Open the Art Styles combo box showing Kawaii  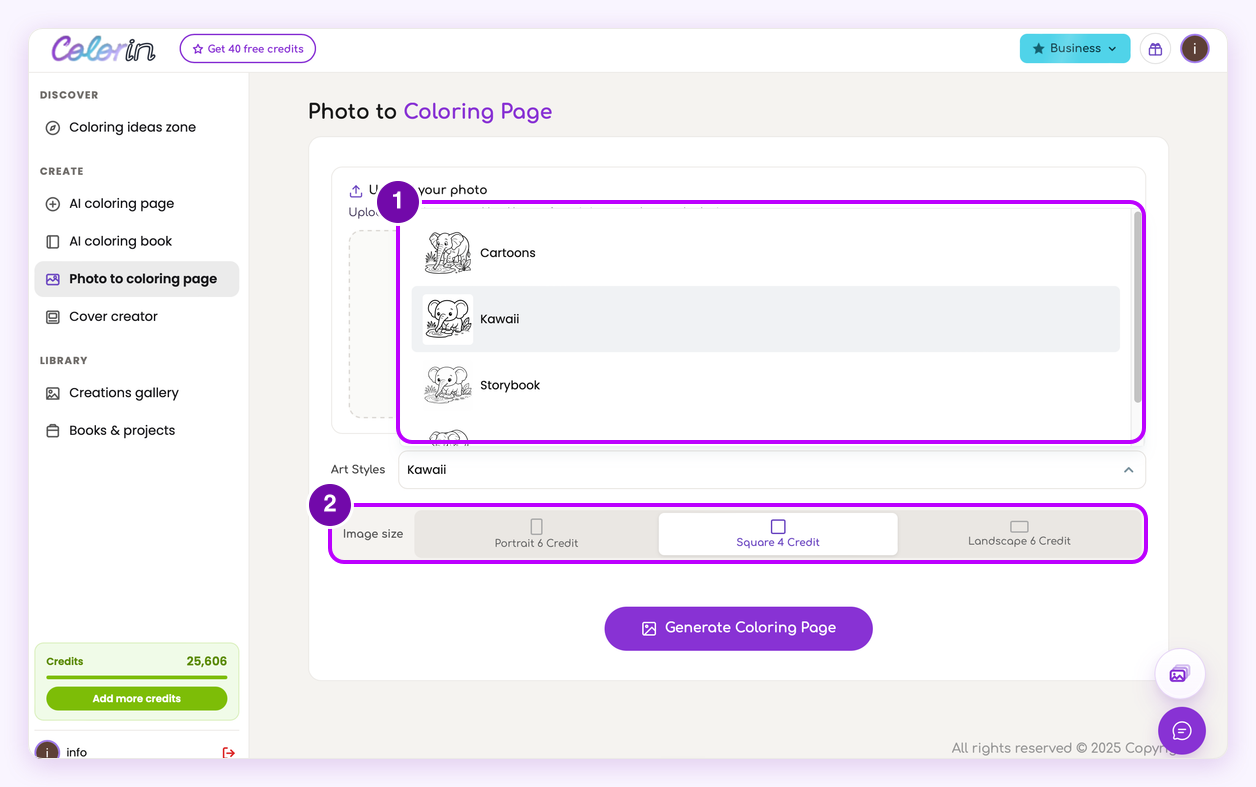[772, 470]
